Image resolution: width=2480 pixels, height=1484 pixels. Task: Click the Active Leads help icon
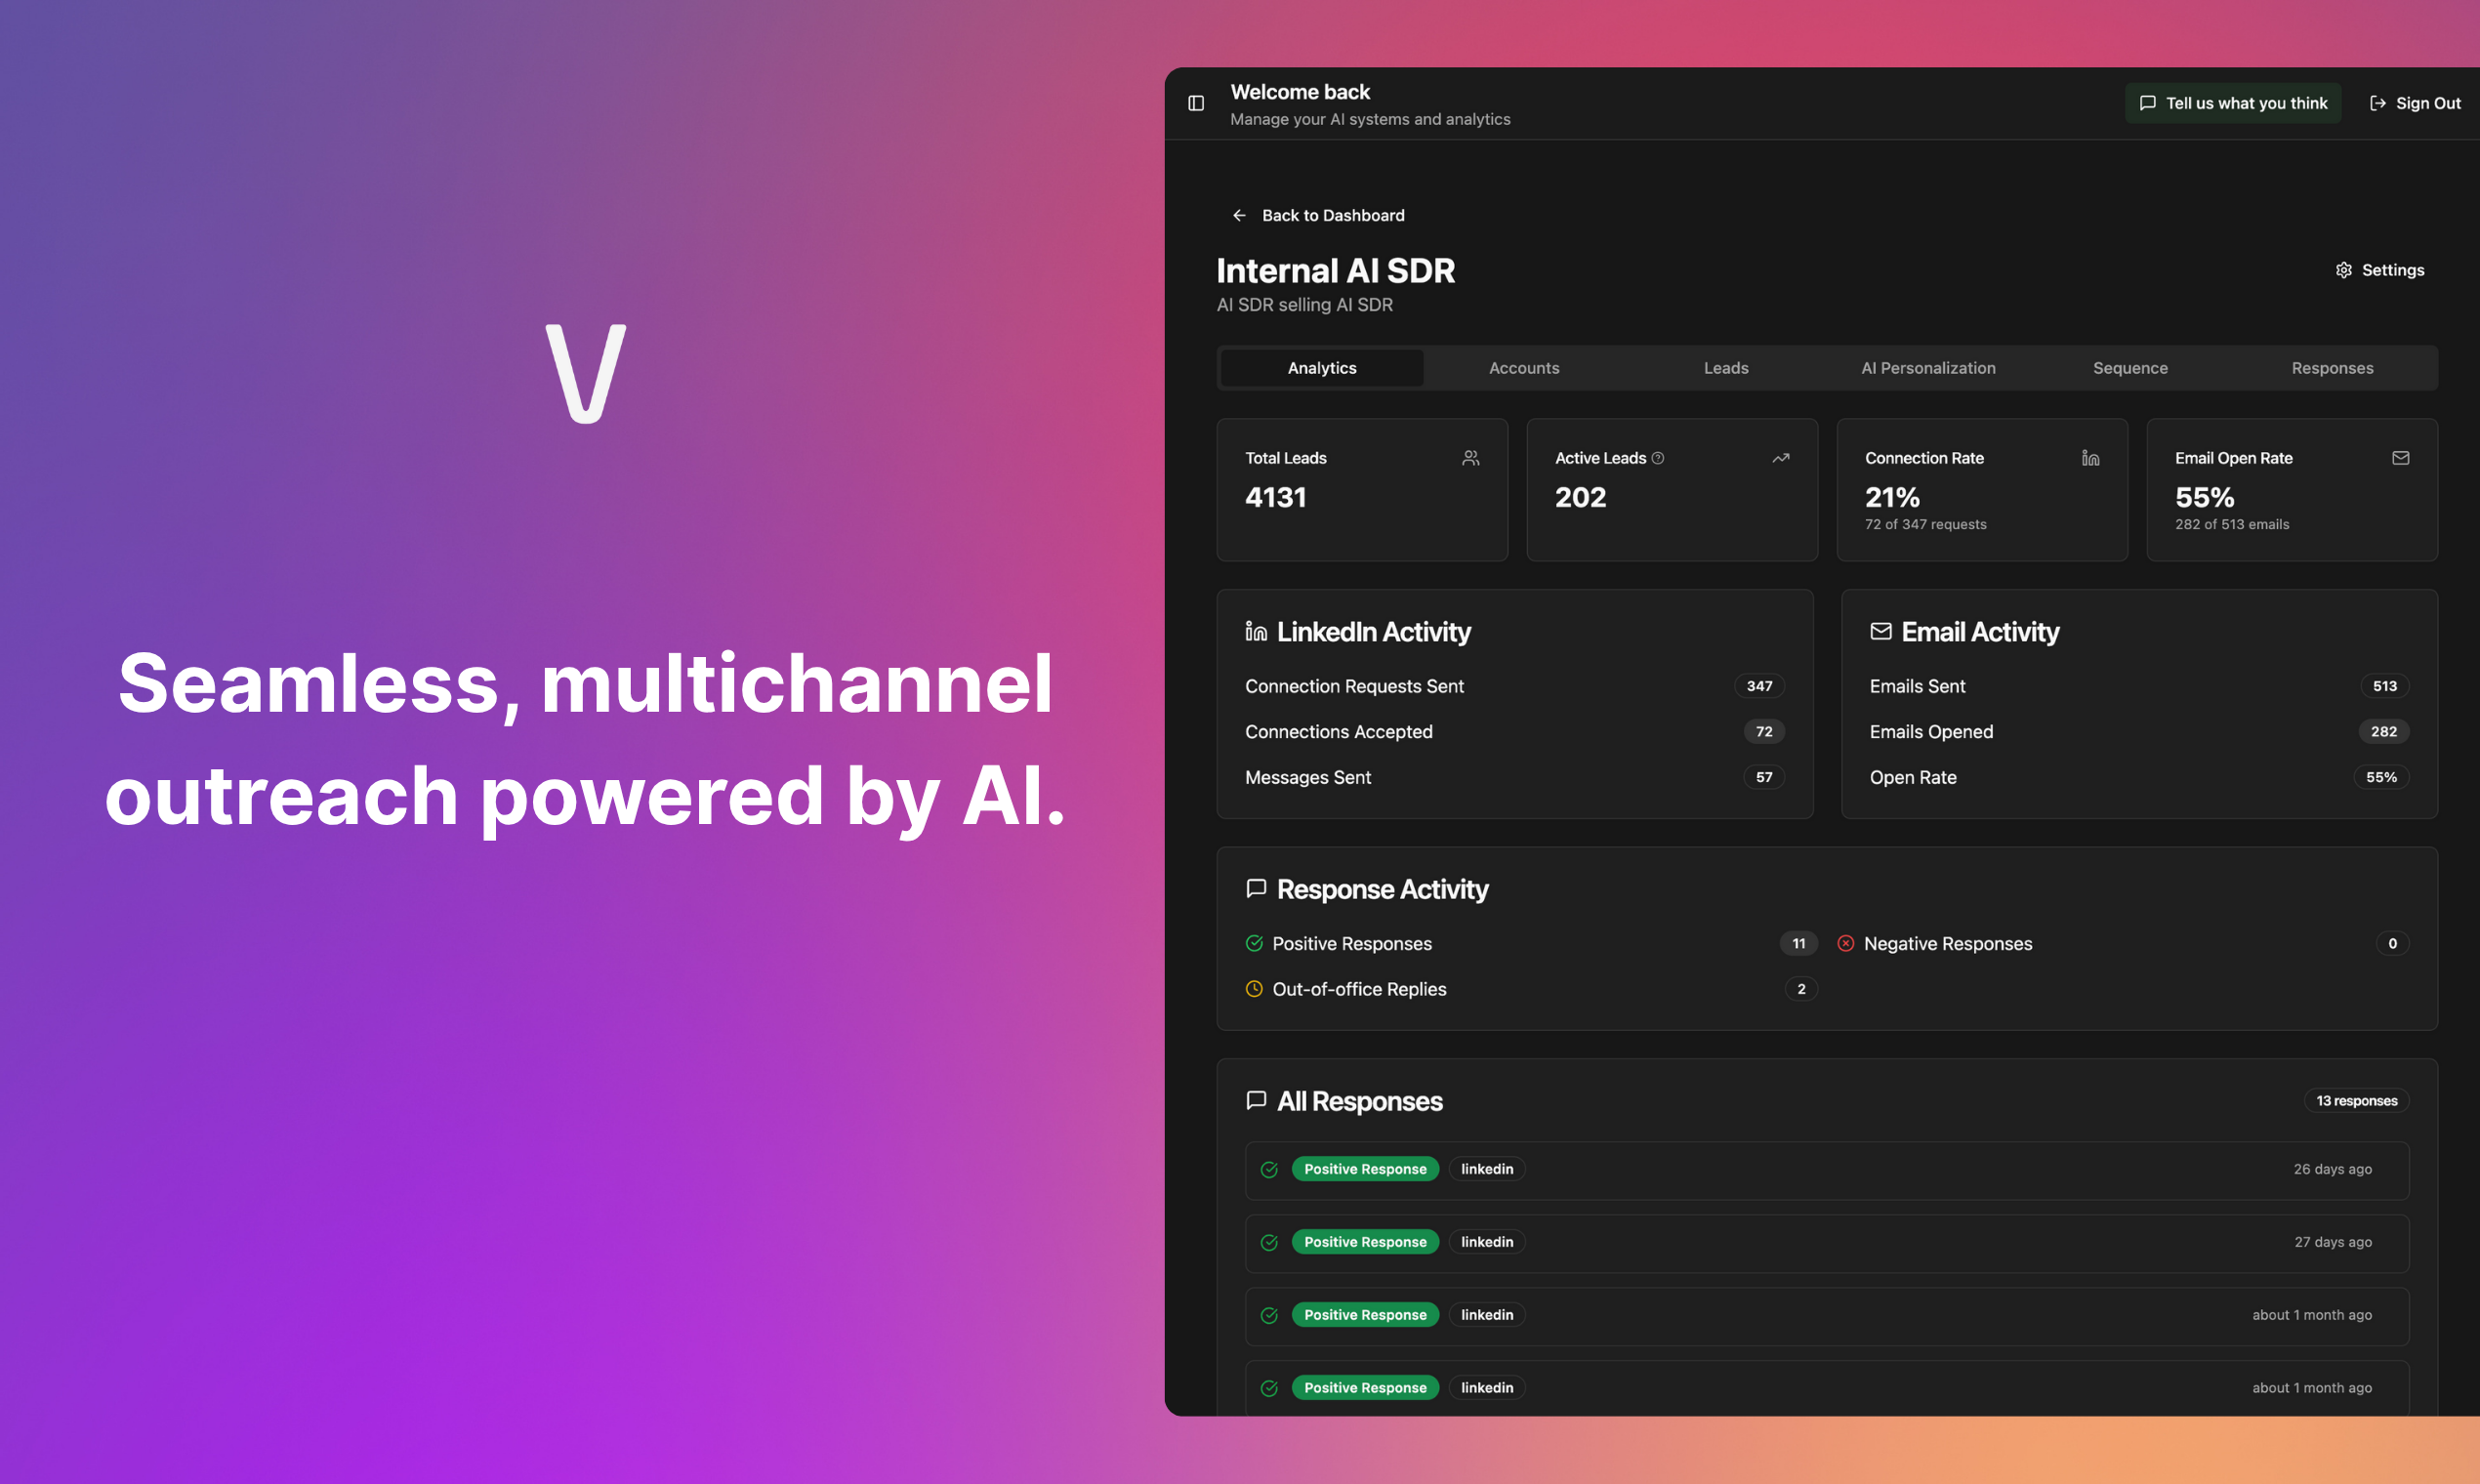click(x=1657, y=458)
